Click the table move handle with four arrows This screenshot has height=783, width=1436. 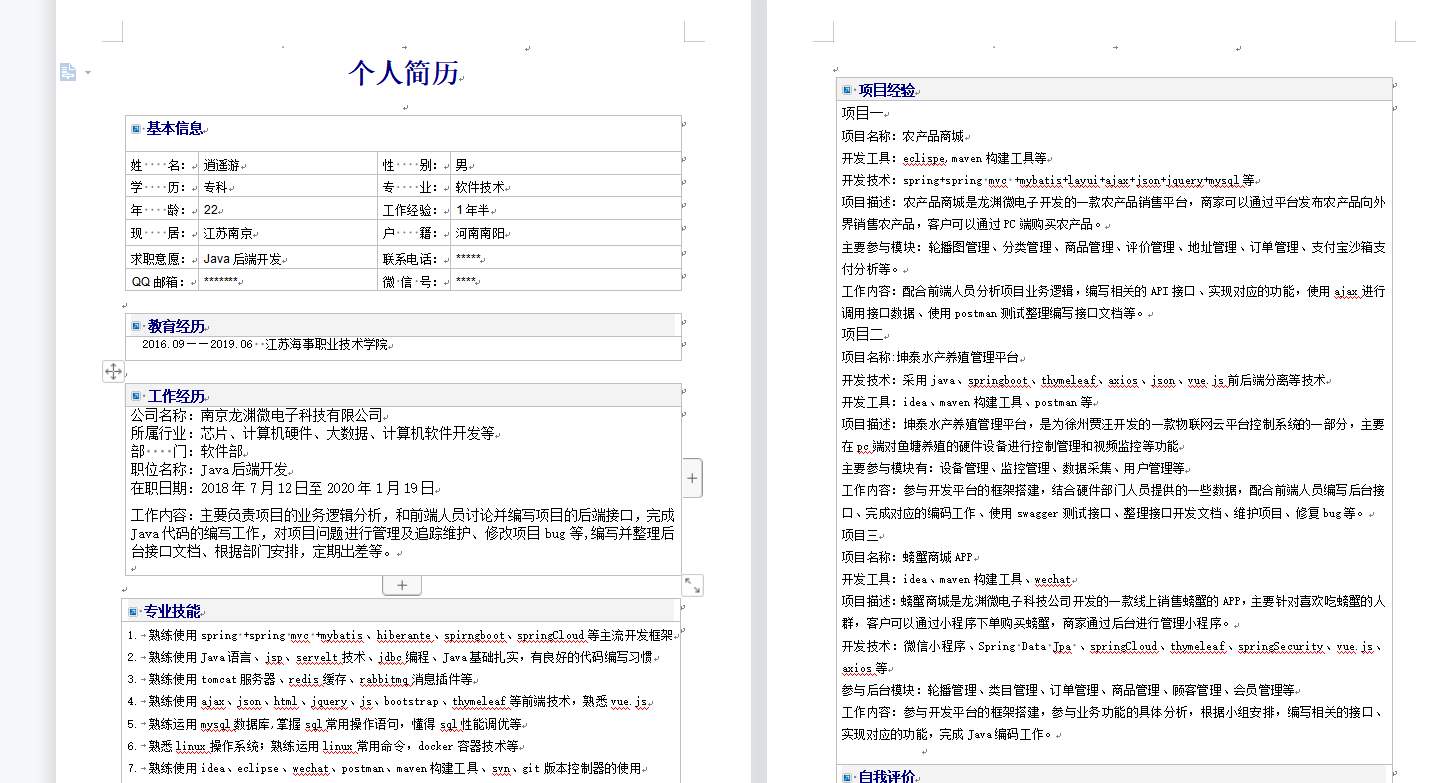click(113, 372)
